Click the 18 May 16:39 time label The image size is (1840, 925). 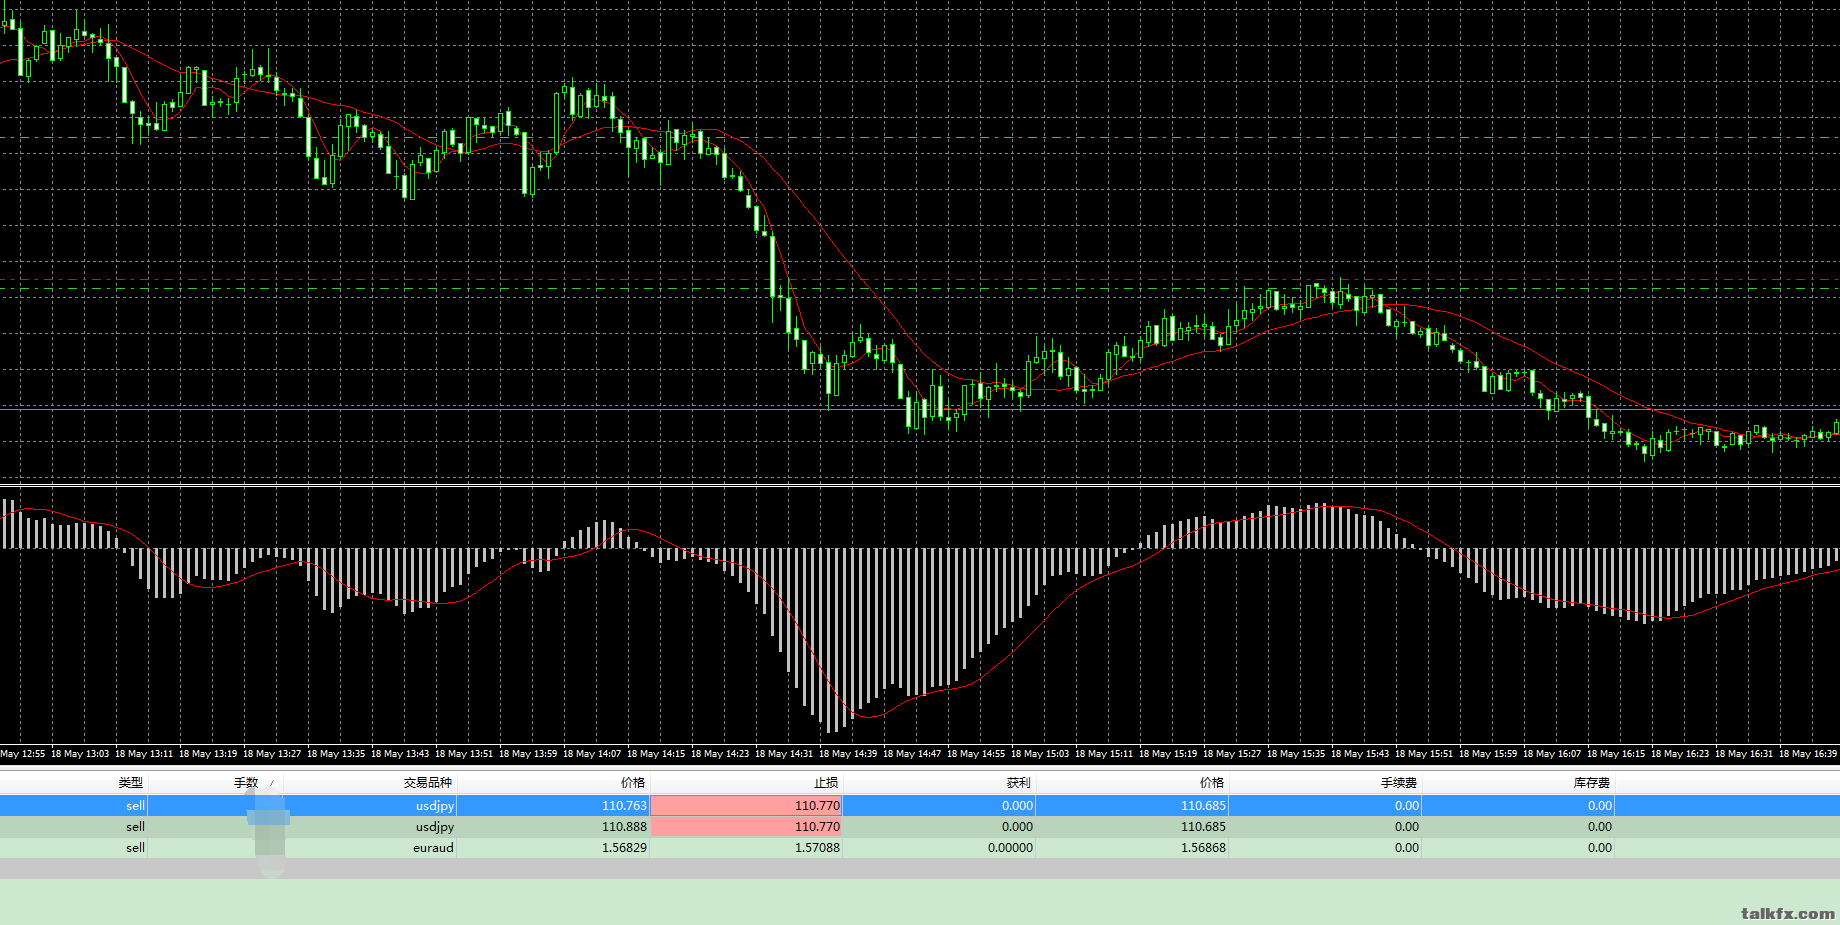[1808, 754]
